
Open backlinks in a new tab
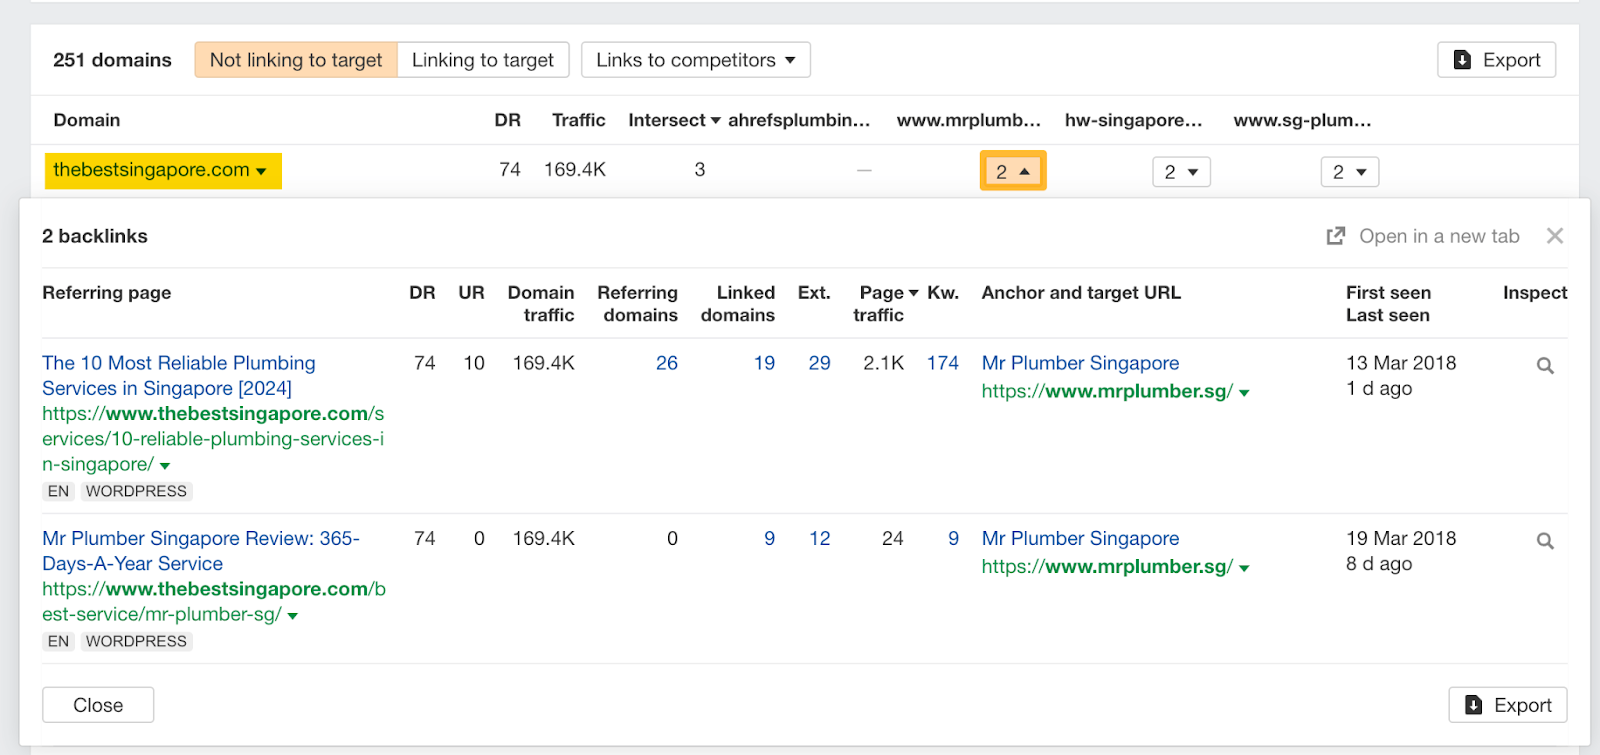tap(1423, 236)
